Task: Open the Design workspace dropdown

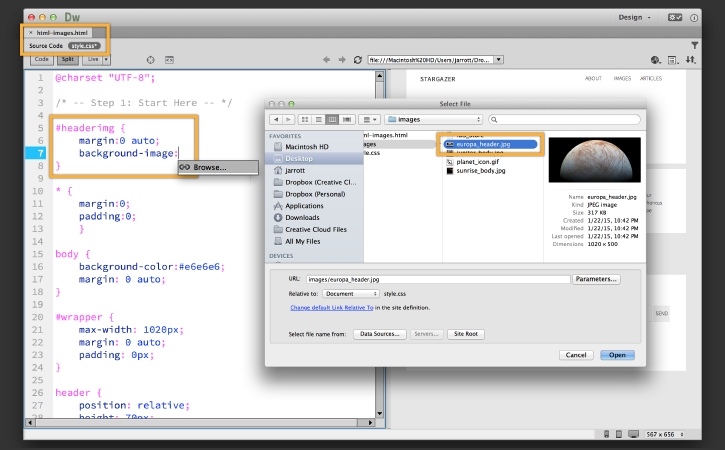Action: pyautogui.click(x=634, y=17)
